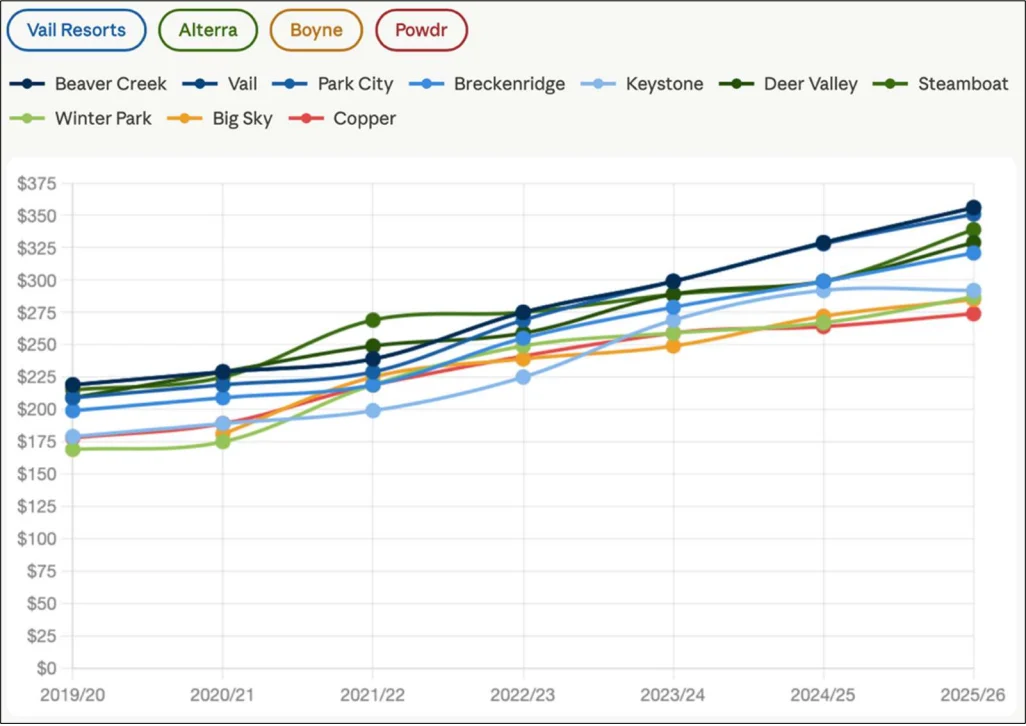Click Beaver Creek 2025/26 data point
This screenshot has width=1026, height=726.
point(973,208)
